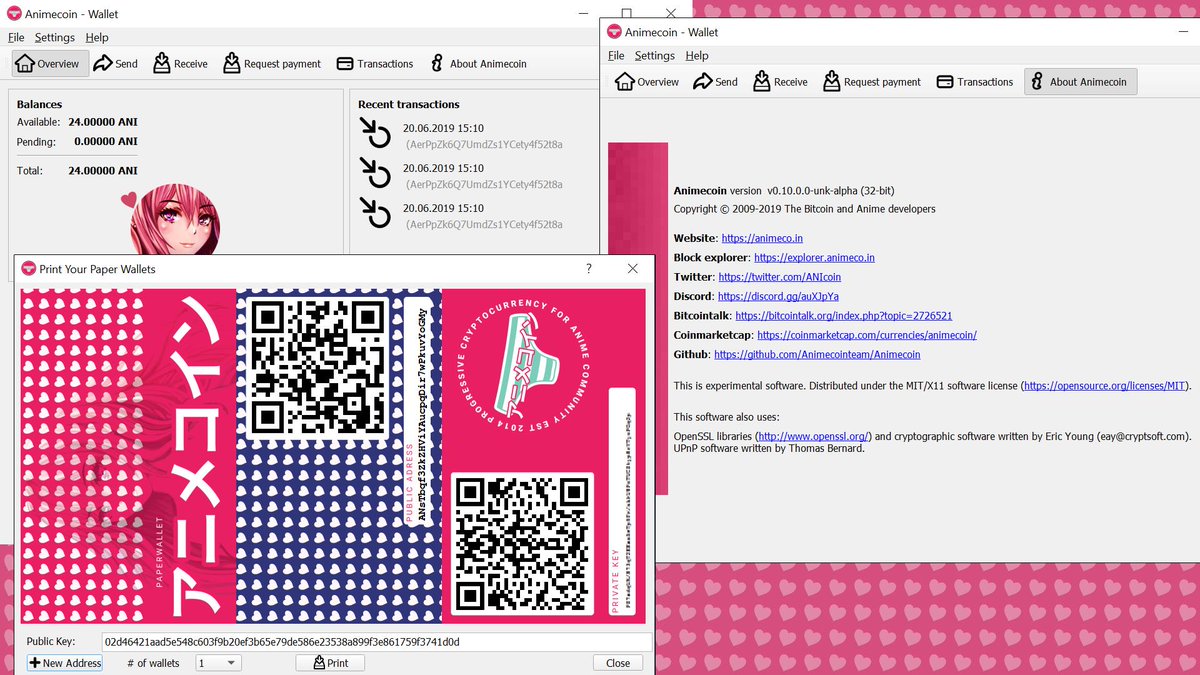Click the Pending balance 0.00000 ANI
Screen dimensions: 1200x675
(x=105, y=142)
